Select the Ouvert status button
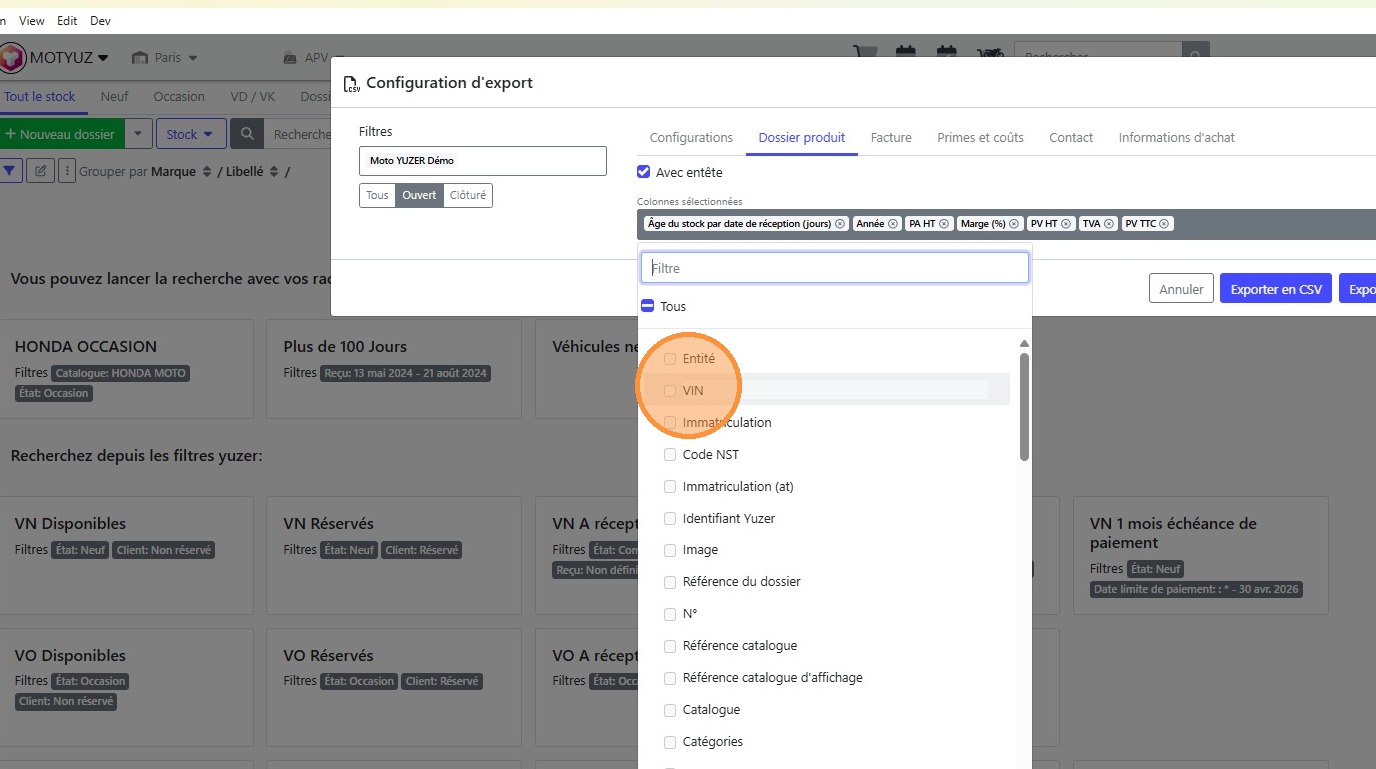 [419, 195]
